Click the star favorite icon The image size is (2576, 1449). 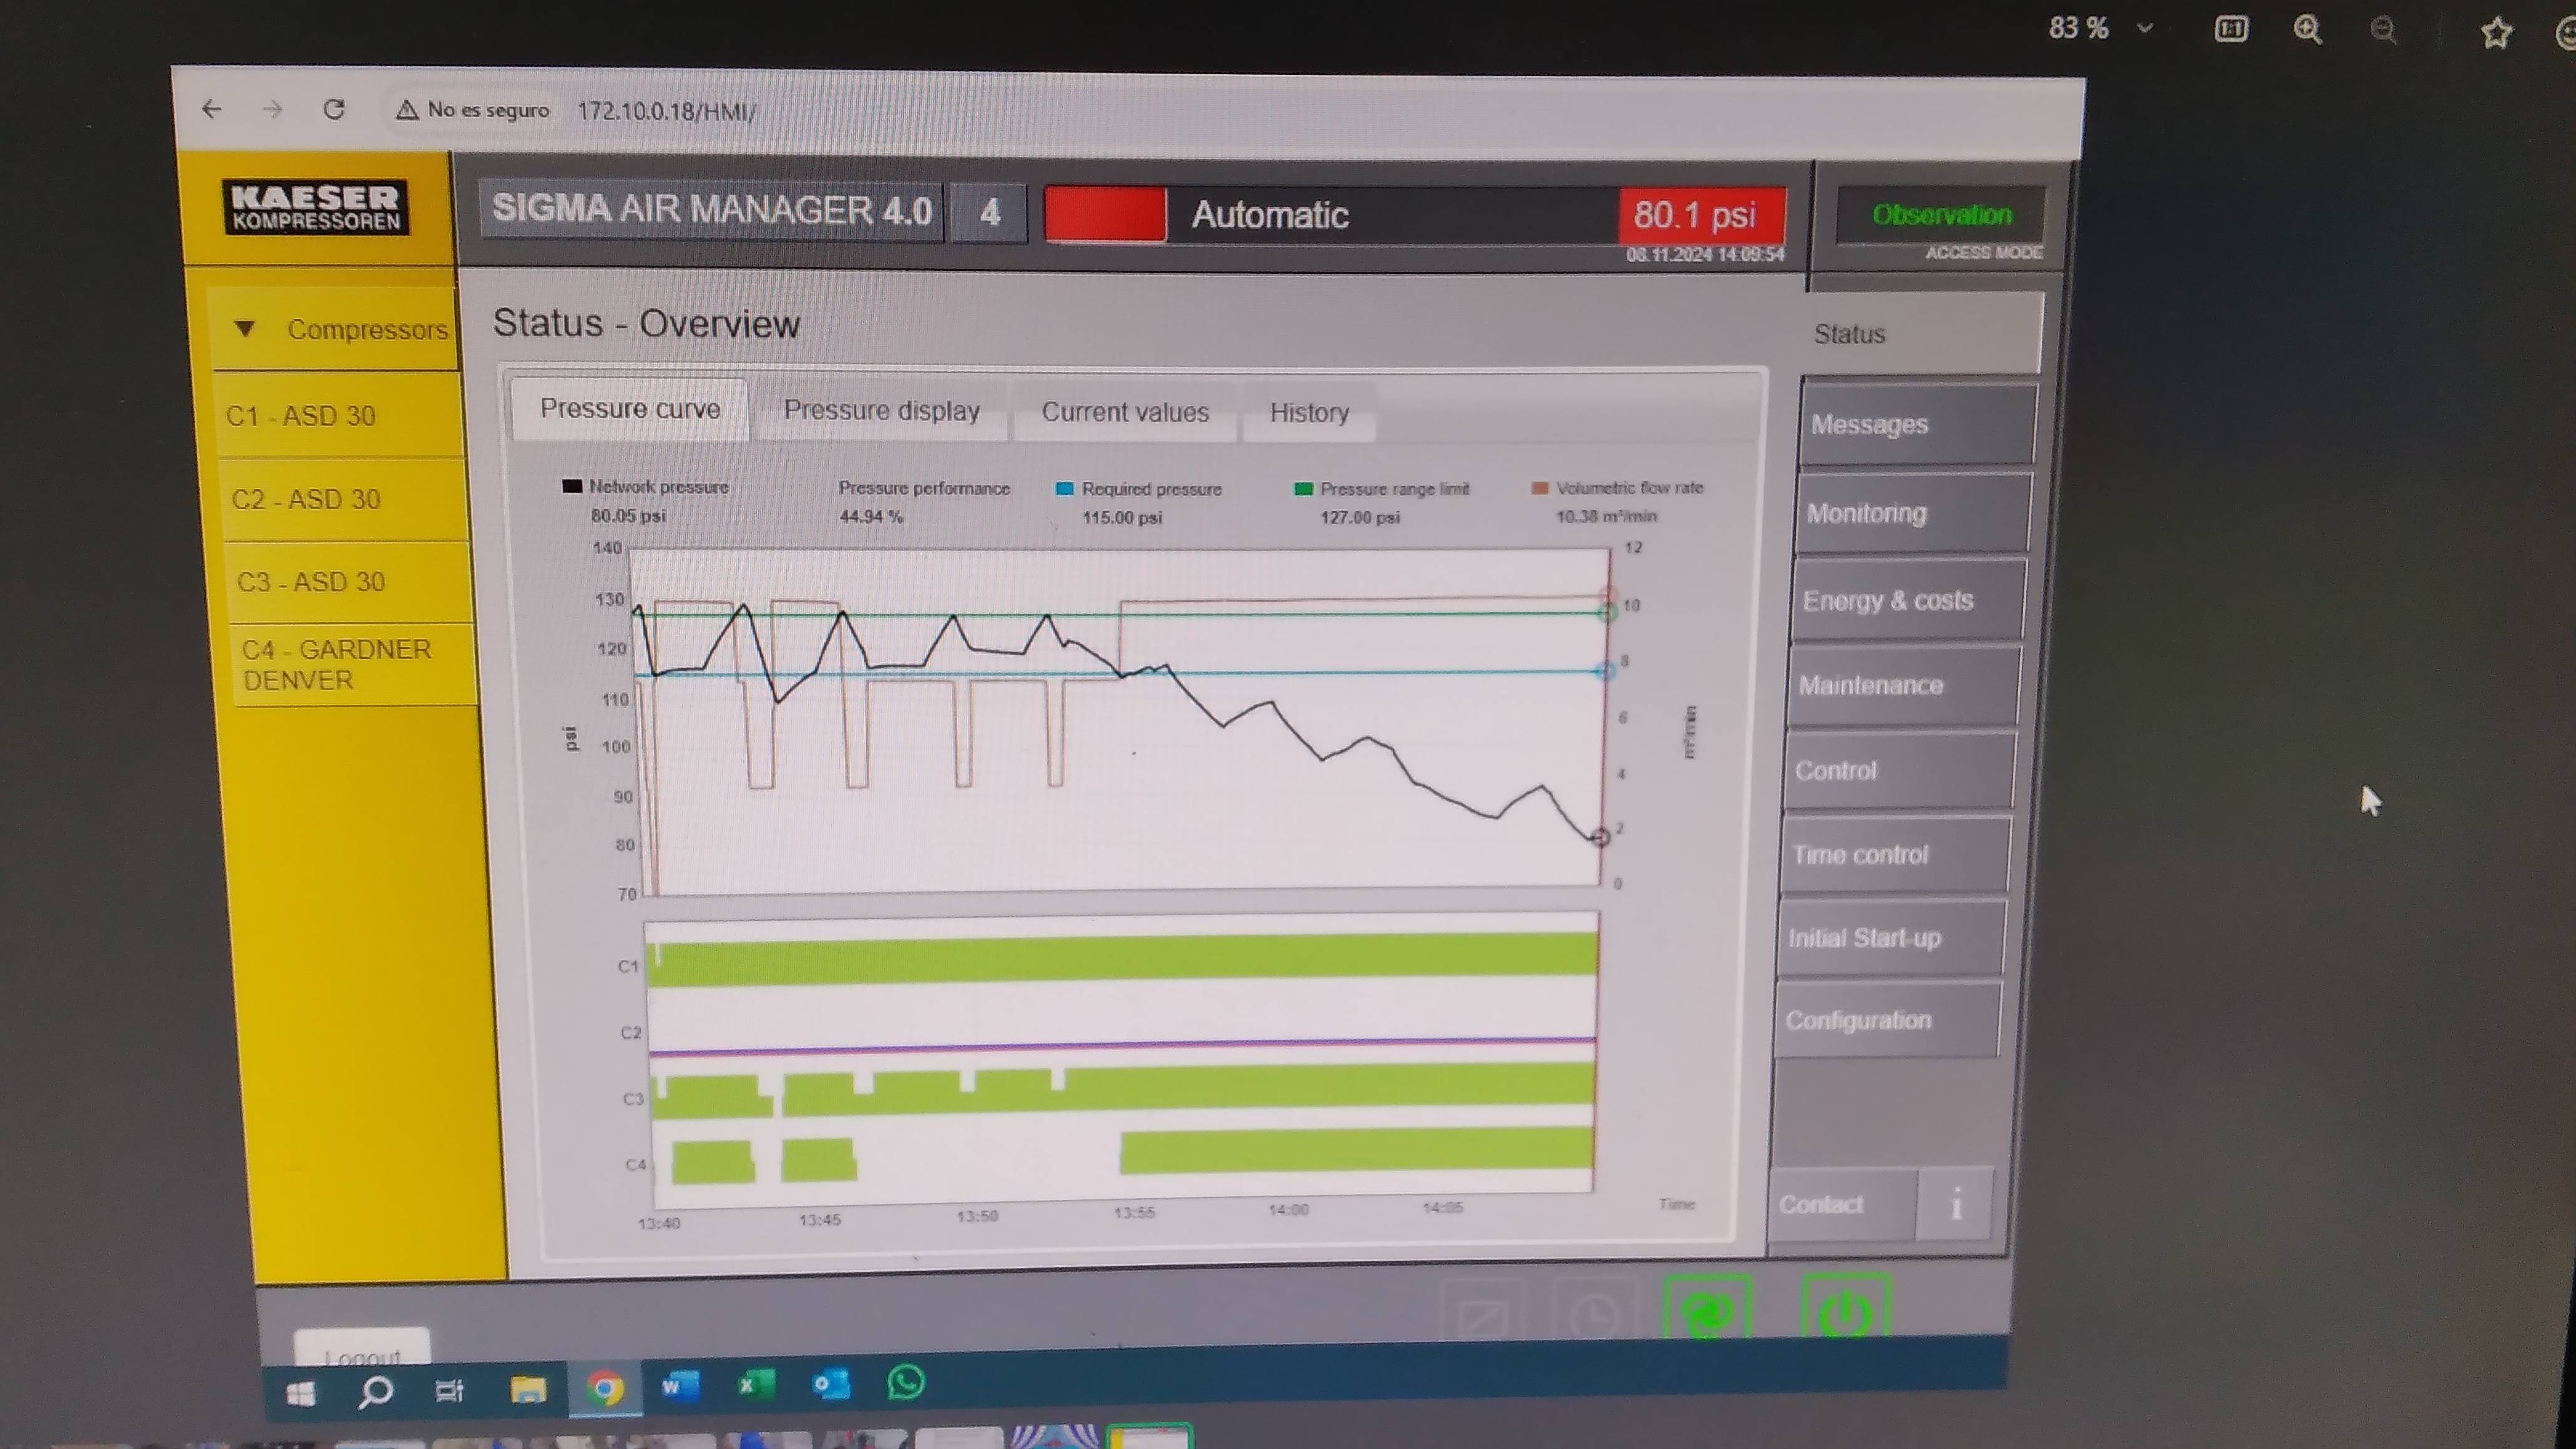(x=2496, y=32)
